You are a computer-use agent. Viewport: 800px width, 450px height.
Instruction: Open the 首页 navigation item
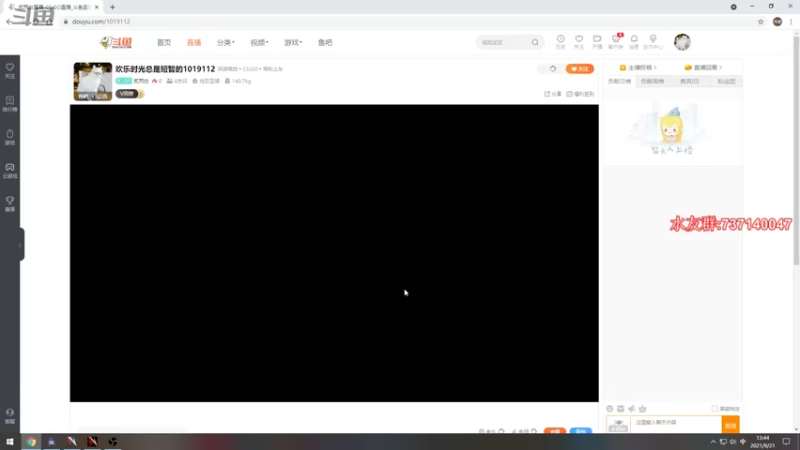click(164, 42)
